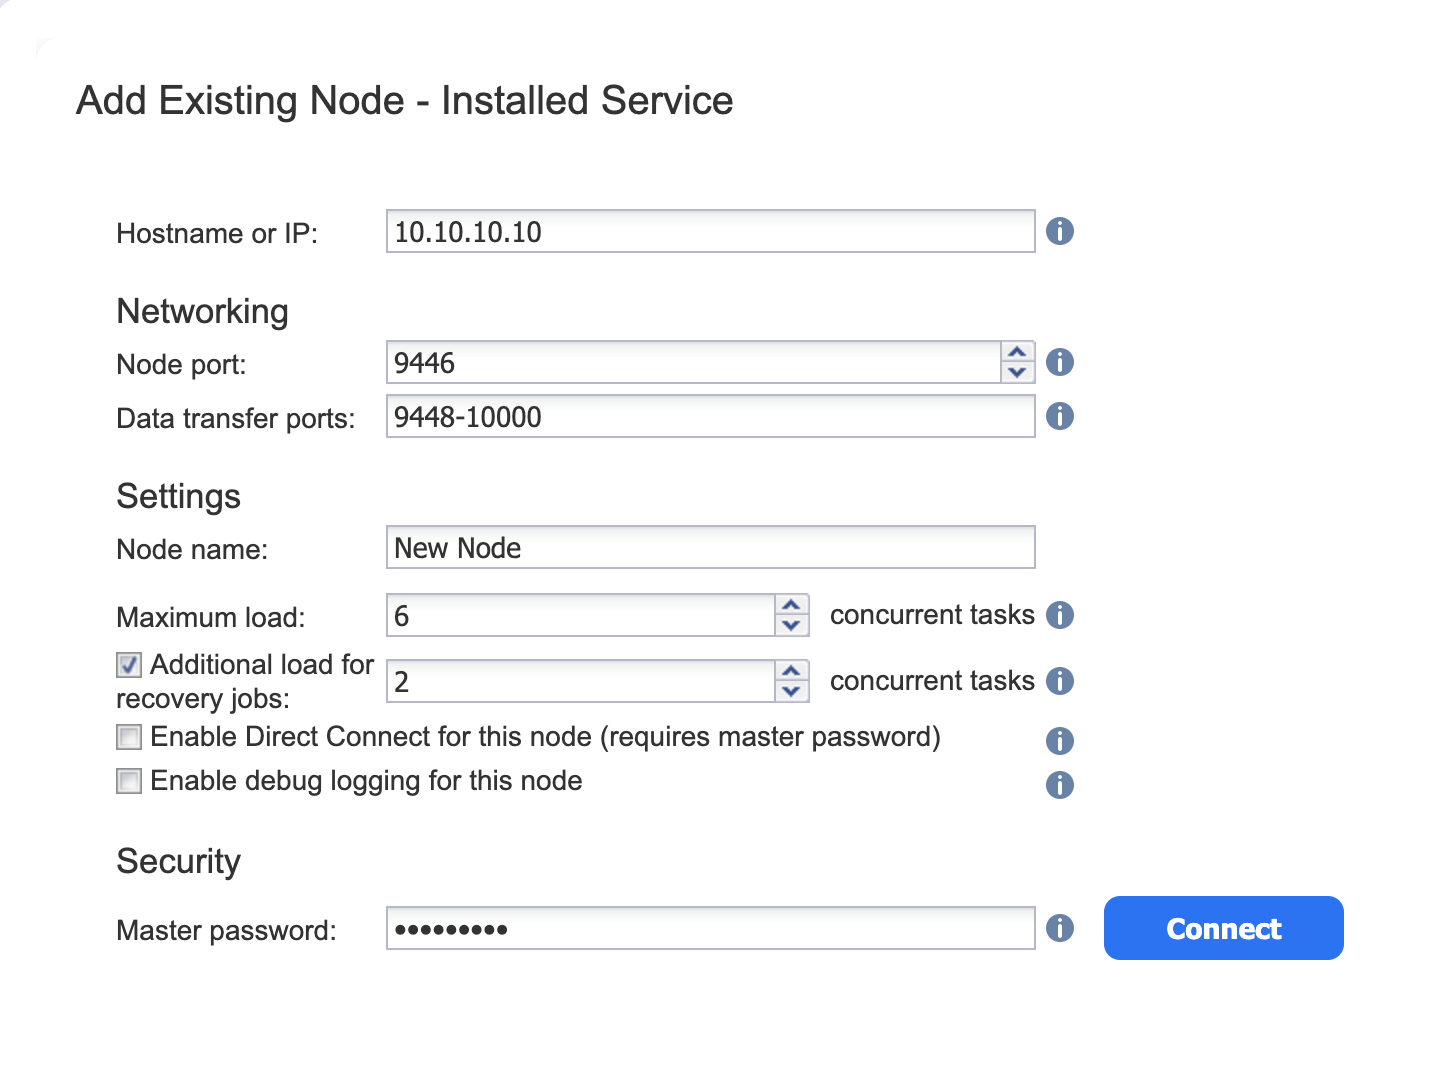Decrease recovery job load with the down arrow
The width and height of the screenshot is (1440, 1078).
[791, 690]
